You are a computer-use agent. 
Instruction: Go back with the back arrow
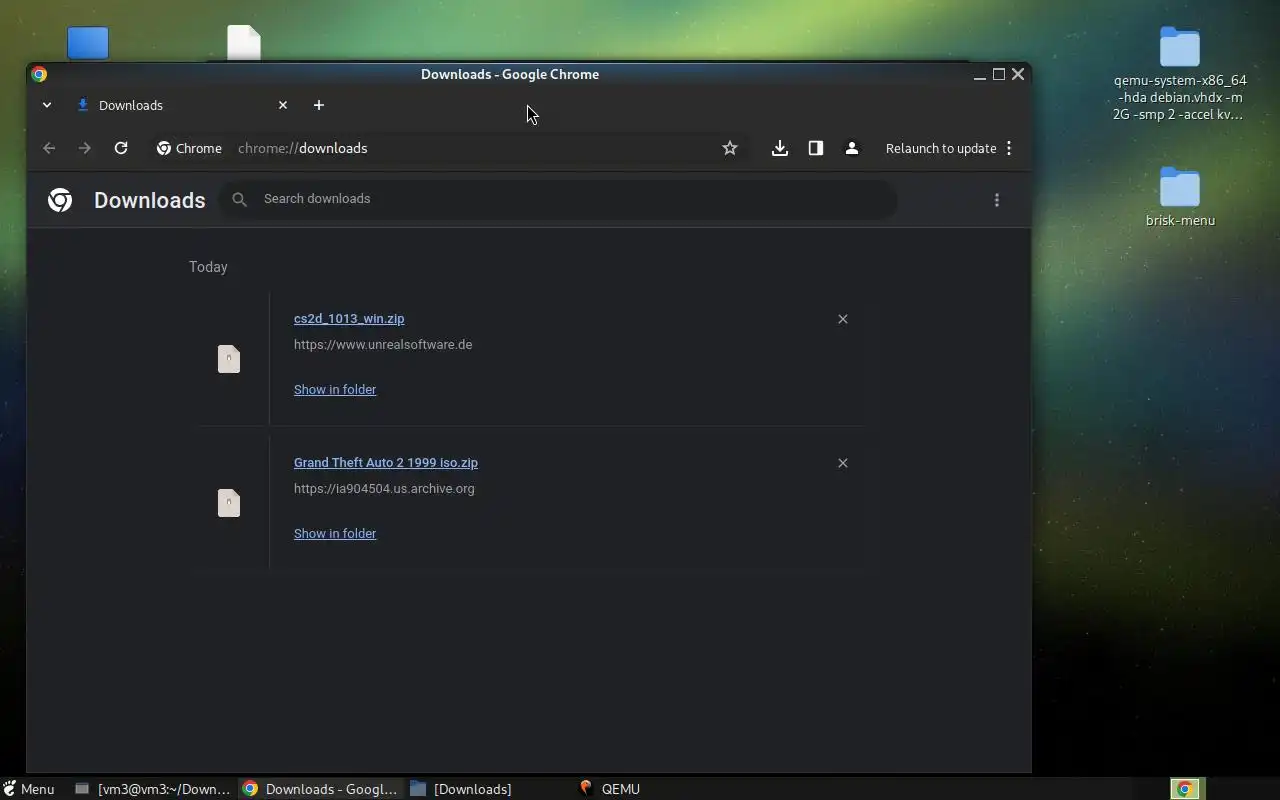[49, 148]
